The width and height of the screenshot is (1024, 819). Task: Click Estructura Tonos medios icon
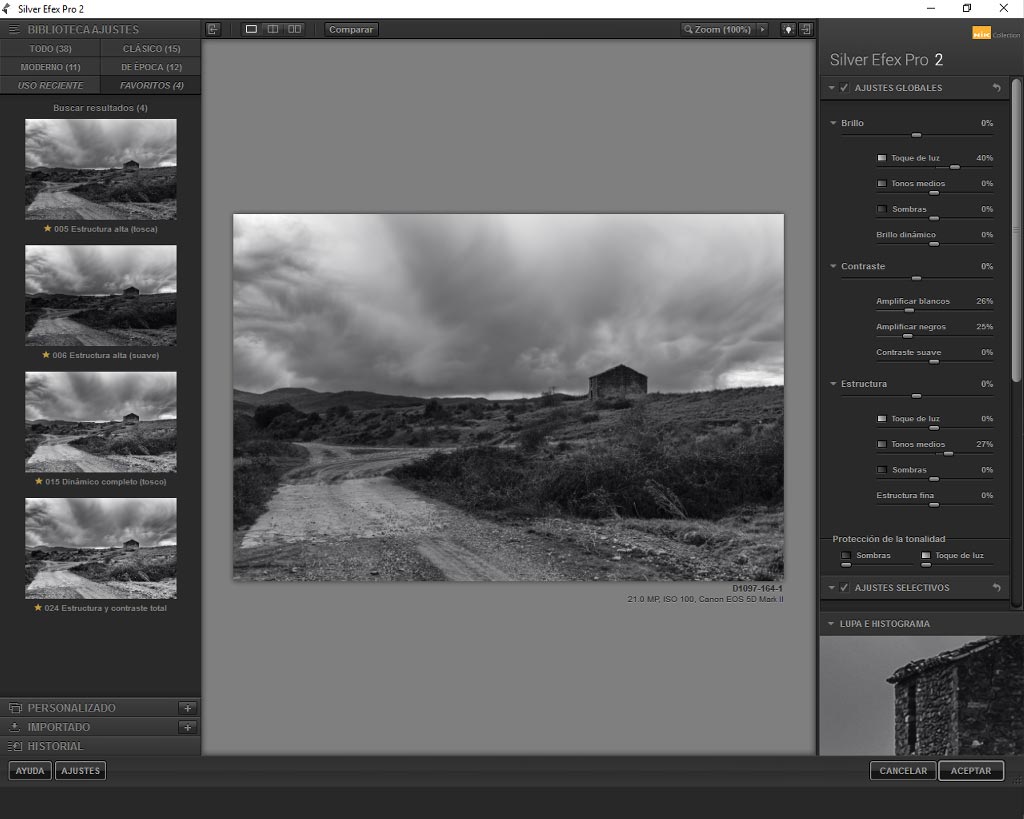[882, 444]
